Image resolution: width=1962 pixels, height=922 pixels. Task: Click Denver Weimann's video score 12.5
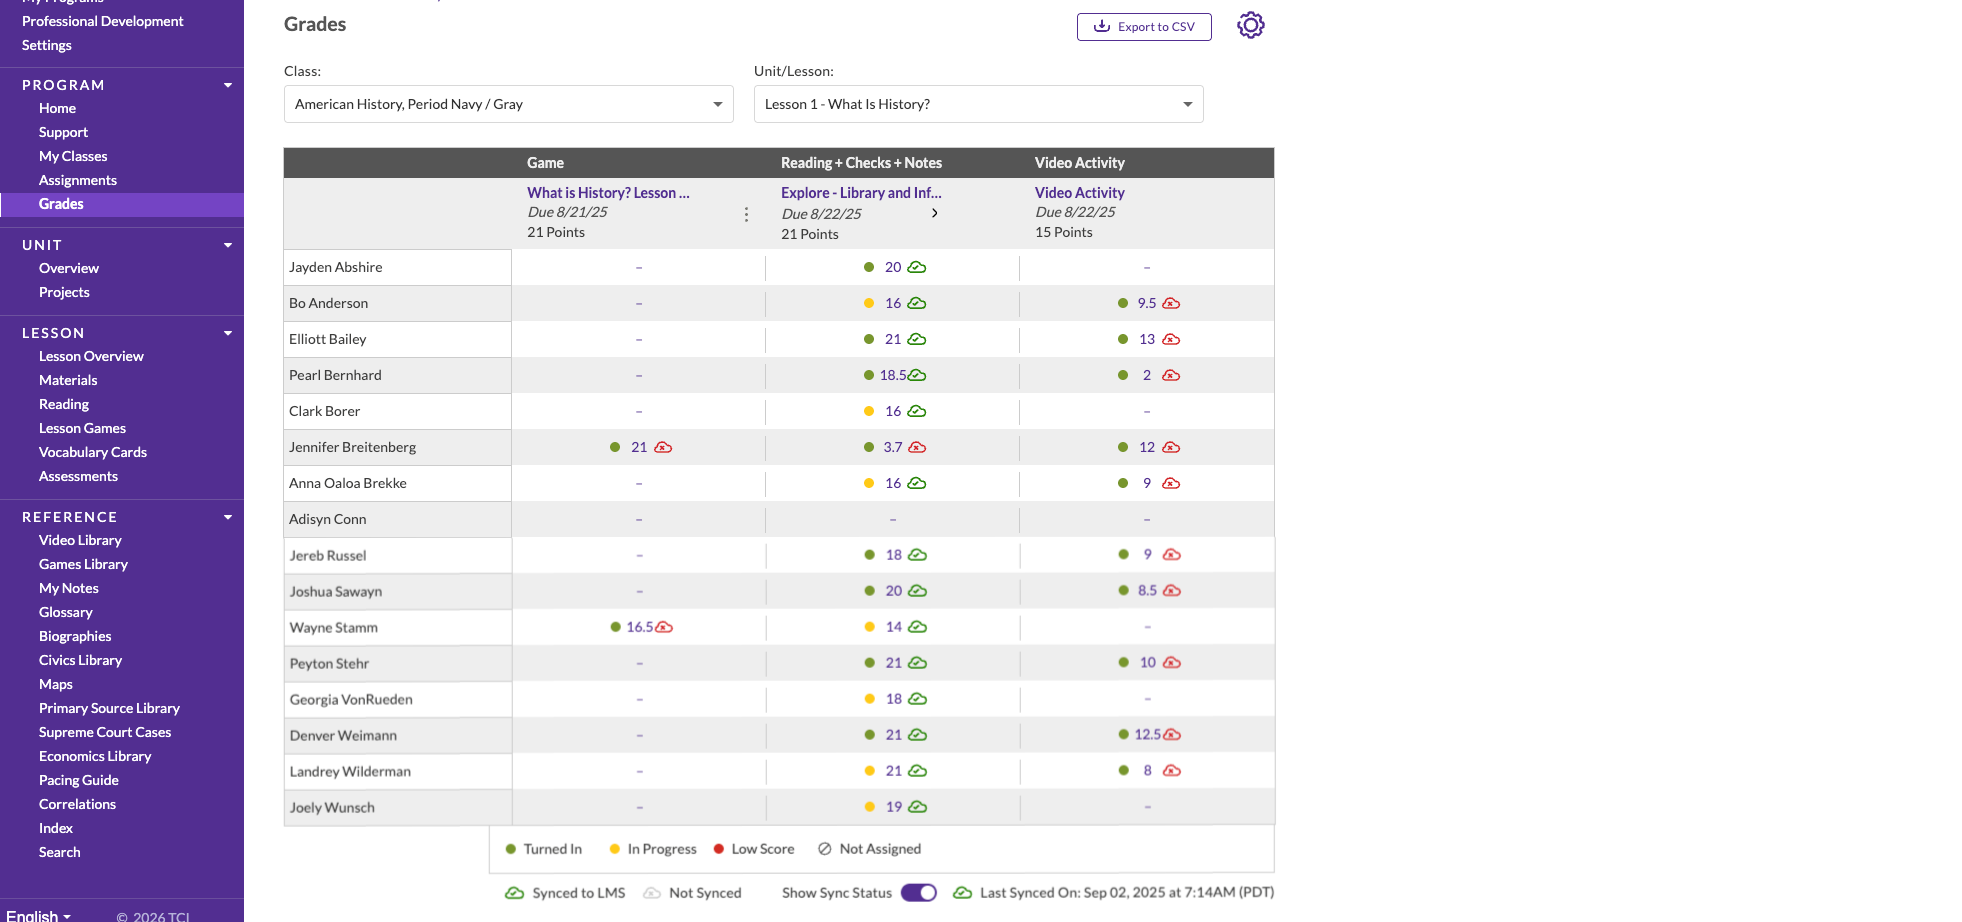[1147, 735]
